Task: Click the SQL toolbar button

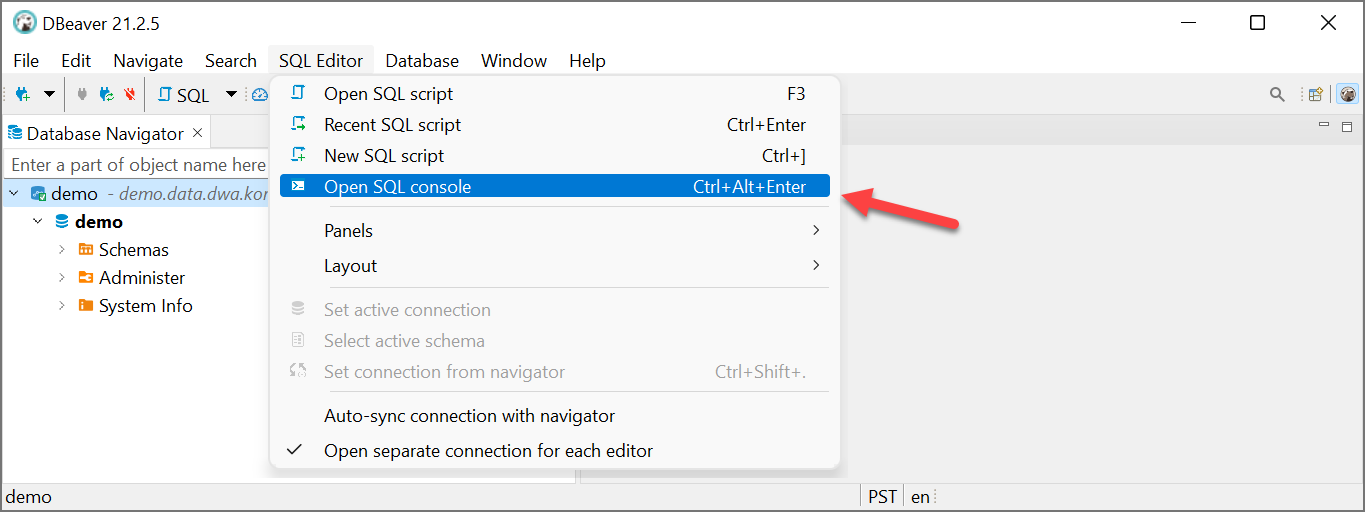Action: (184, 95)
